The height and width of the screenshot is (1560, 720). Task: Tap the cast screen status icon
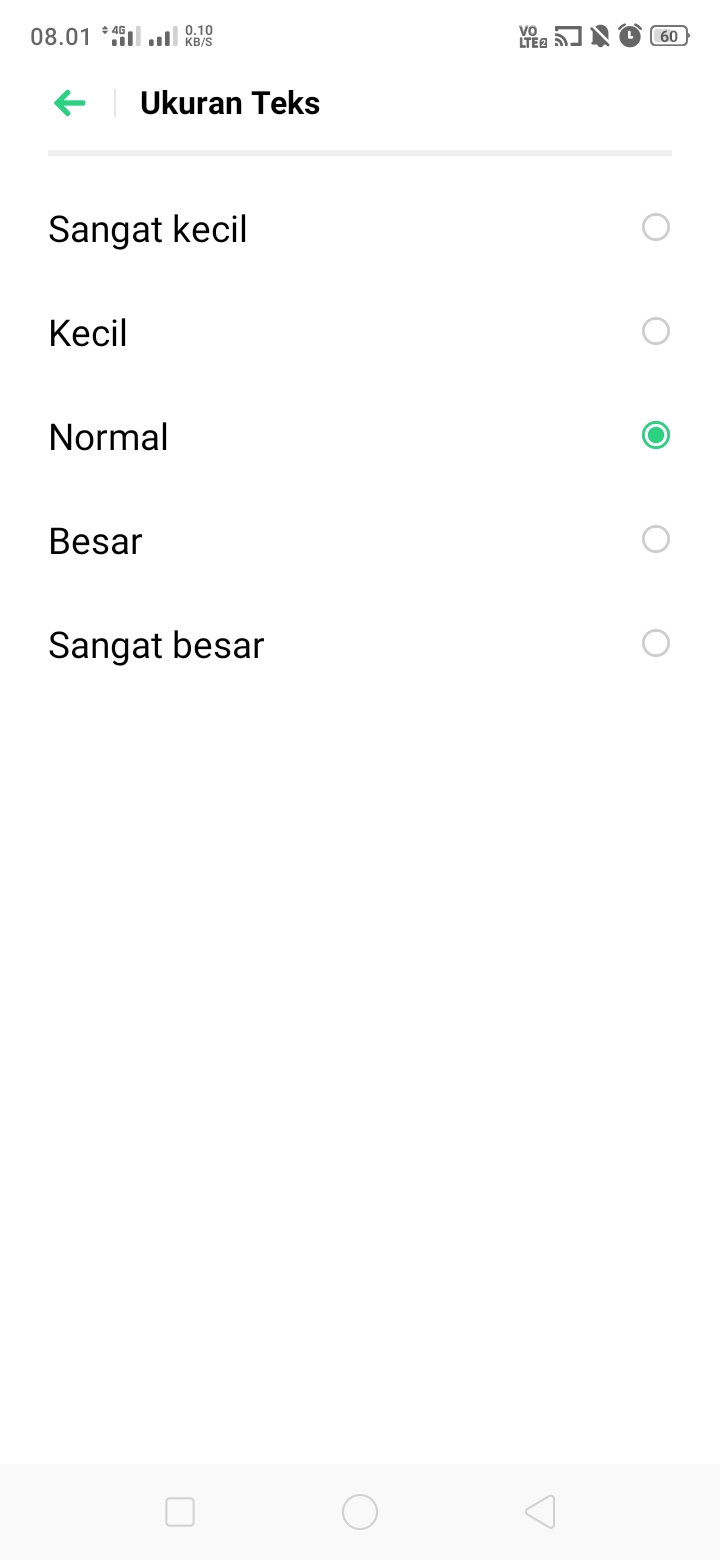568,37
